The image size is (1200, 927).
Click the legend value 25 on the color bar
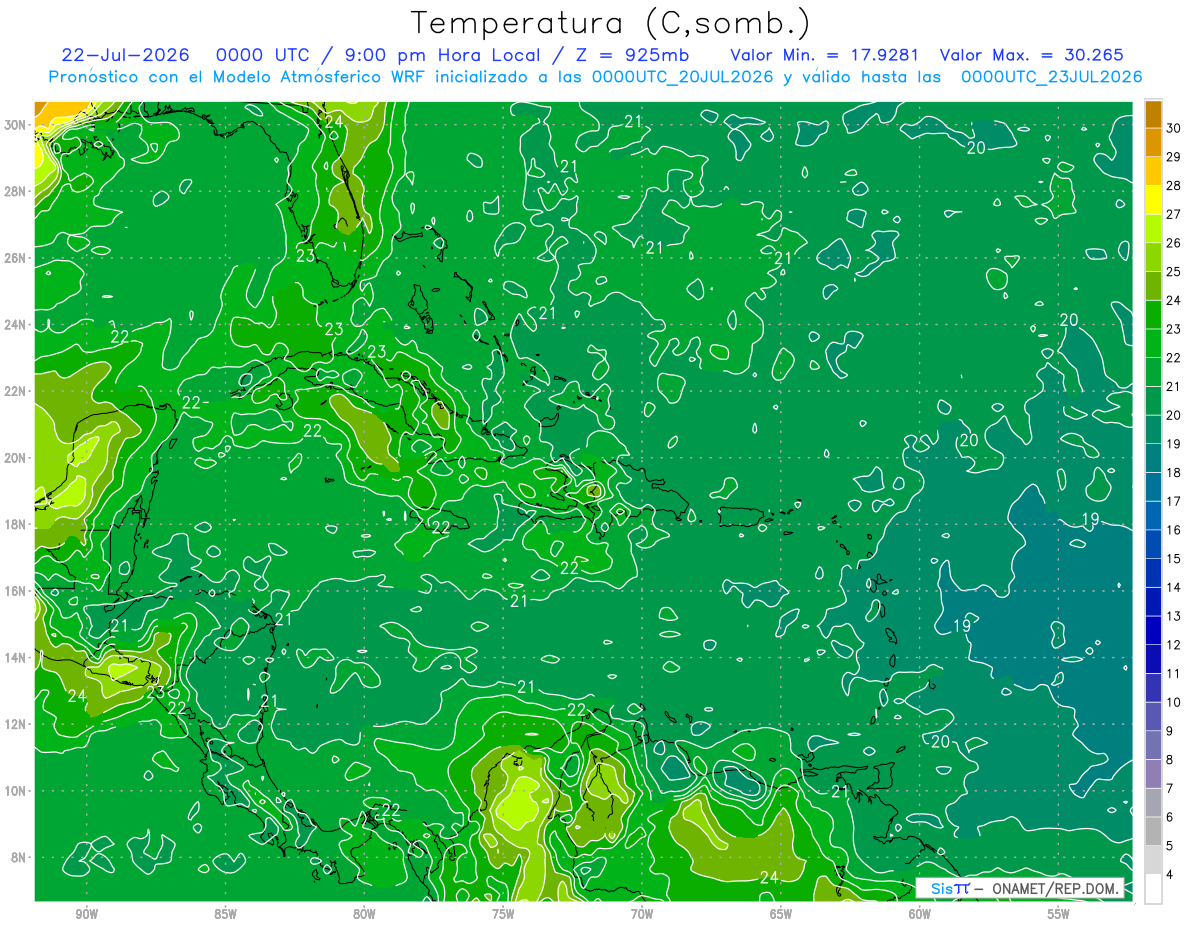[x=1174, y=272]
